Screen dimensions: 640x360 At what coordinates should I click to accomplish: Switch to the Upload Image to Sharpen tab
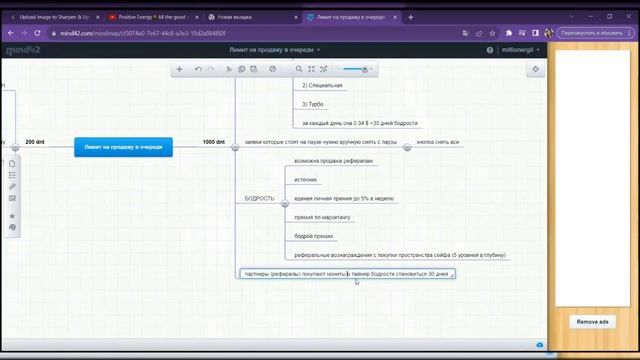pyautogui.click(x=53, y=17)
